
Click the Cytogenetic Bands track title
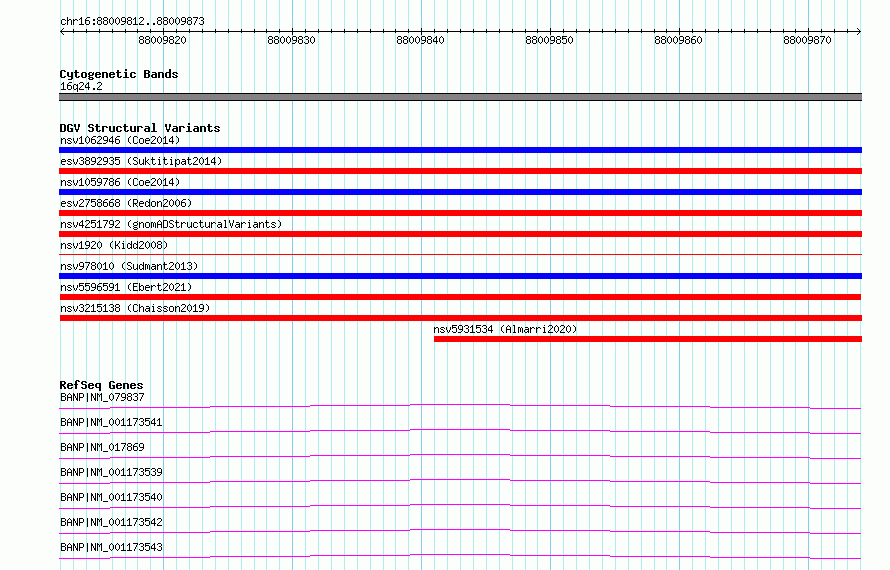point(119,74)
